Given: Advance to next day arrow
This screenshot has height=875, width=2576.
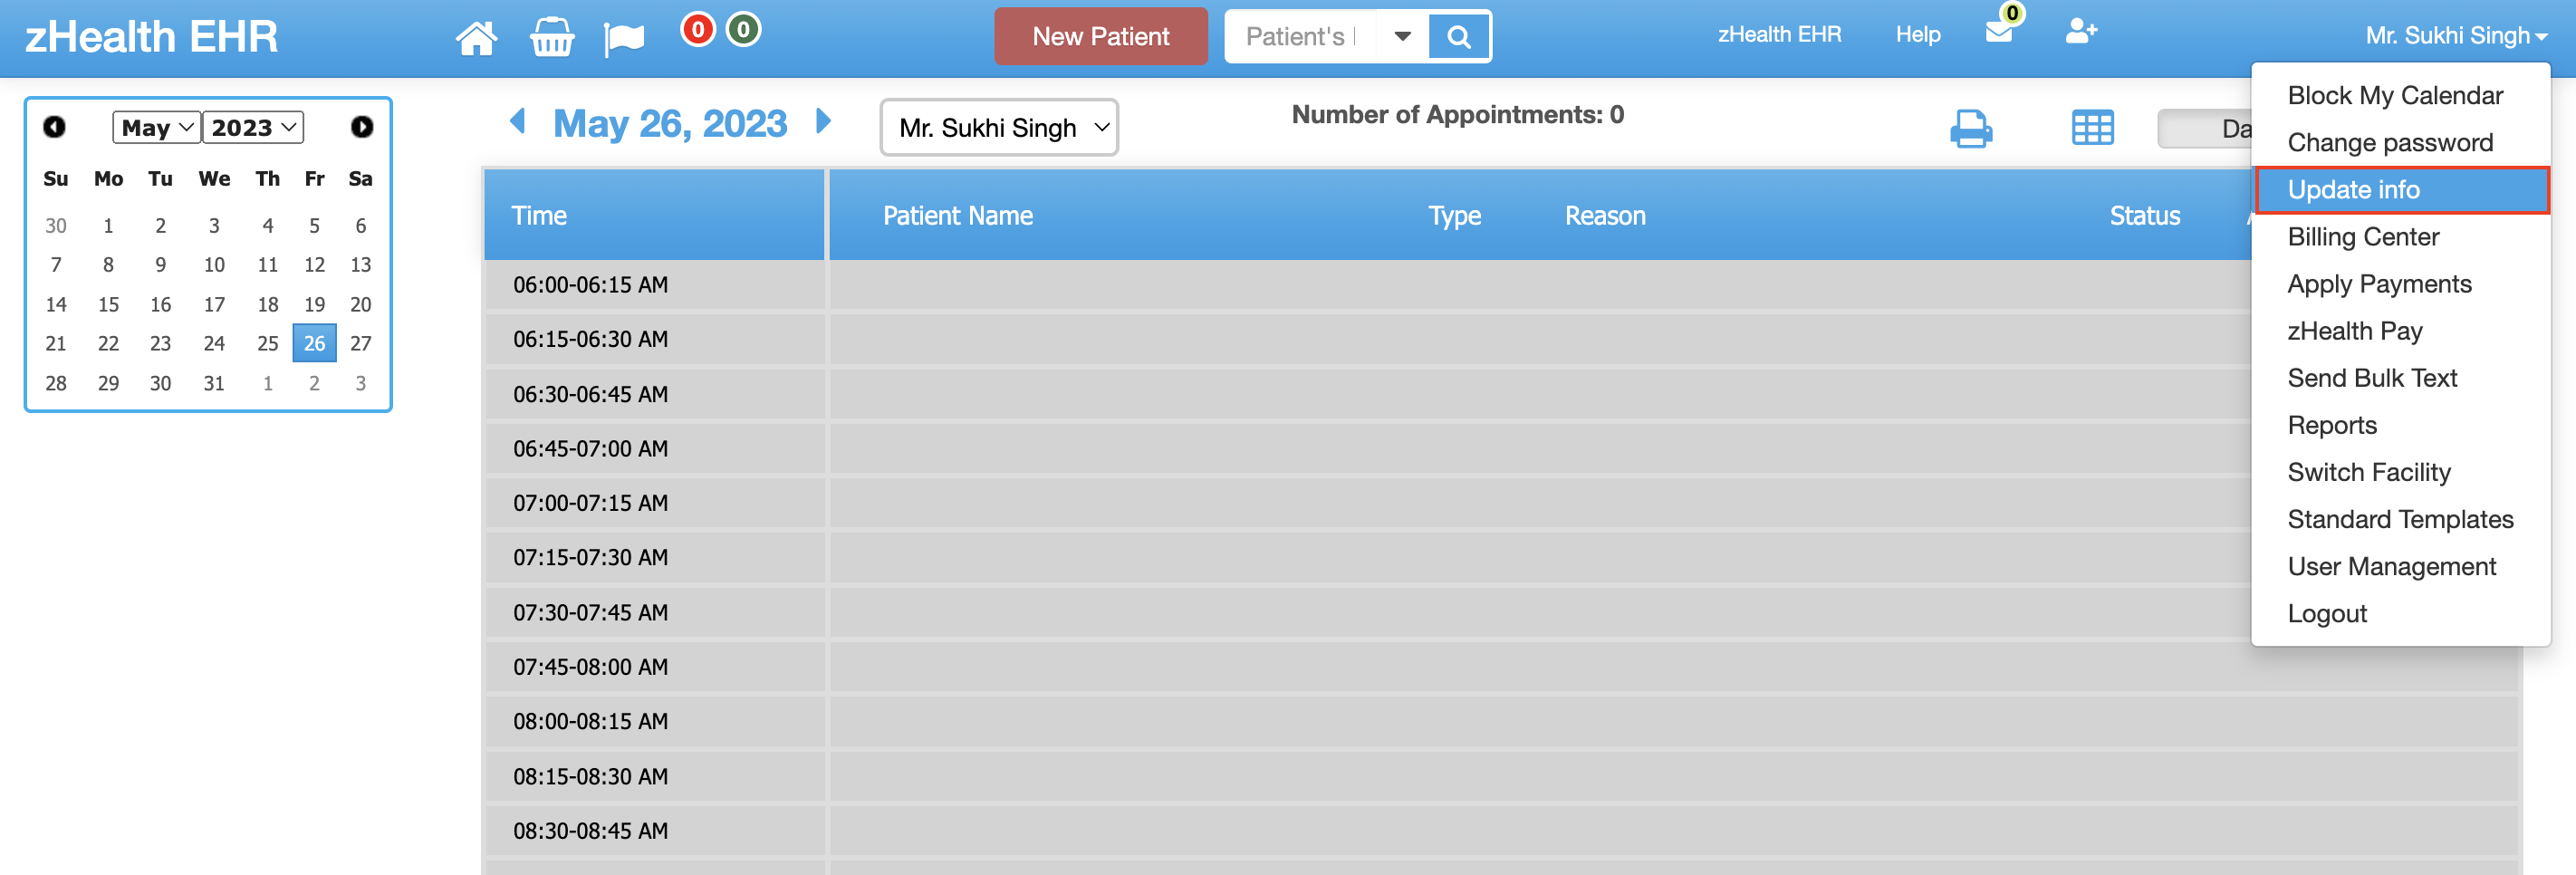Looking at the screenshot, I should click(x=823, y=122).
